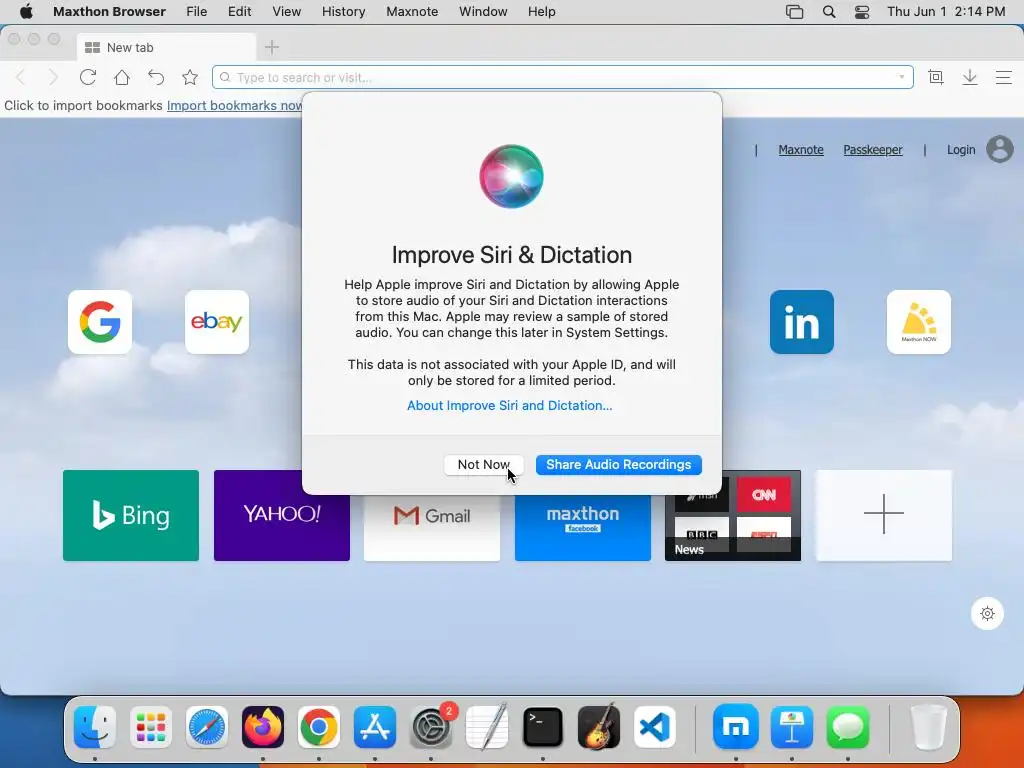The image size is (1024, 768).
Task: Open the Edit menu
Action: [240, 12]
